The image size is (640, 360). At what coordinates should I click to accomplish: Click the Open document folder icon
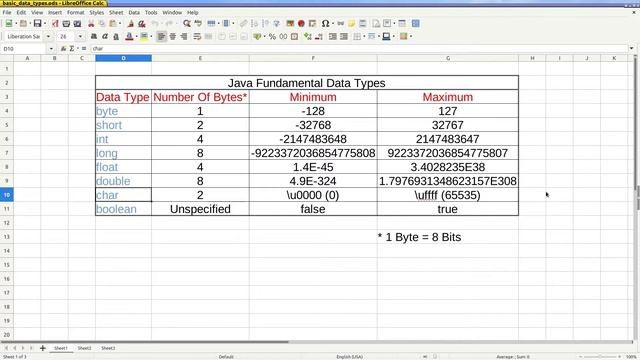23,24
